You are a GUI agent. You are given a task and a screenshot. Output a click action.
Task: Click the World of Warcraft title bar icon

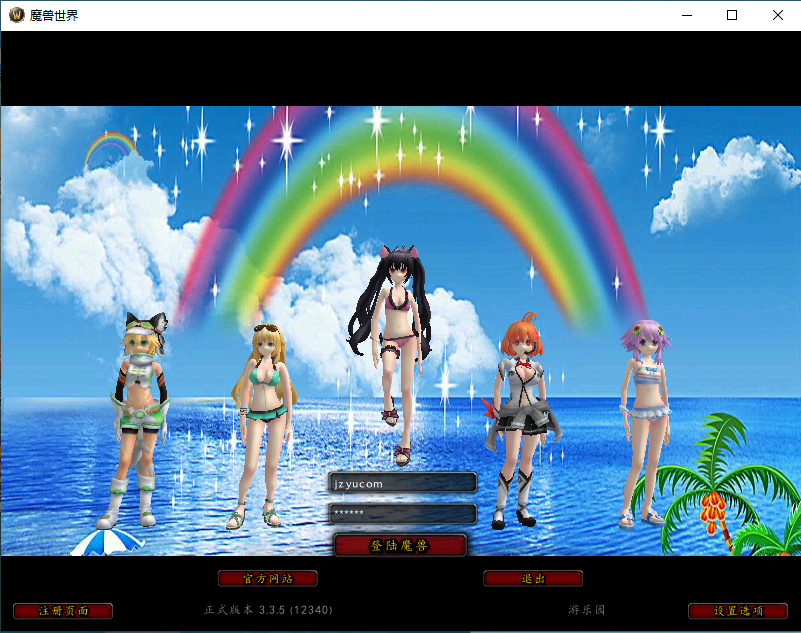[16, 15]
